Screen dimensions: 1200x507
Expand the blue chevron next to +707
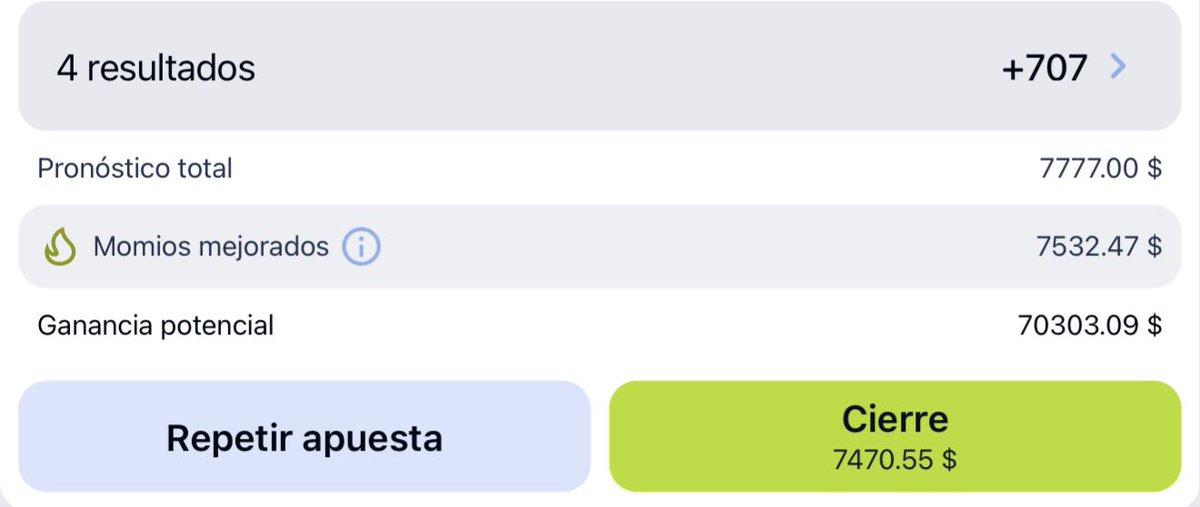[x=1118, y=67]
